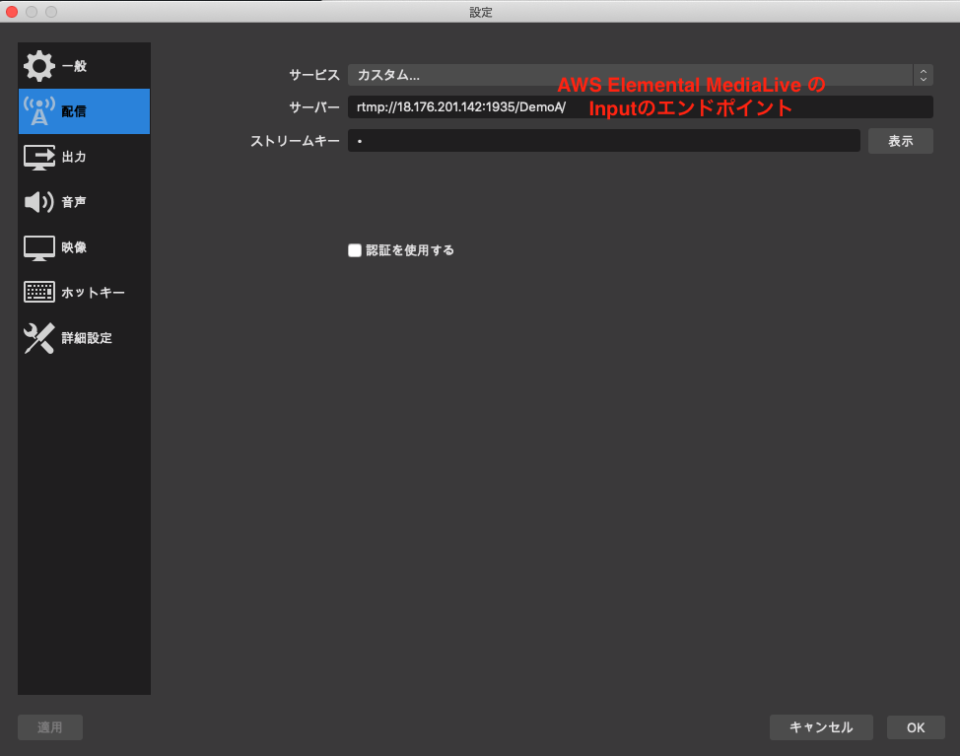Click the サービス field label
The height and width of the screenshot is (756, 960).
pos(314,75)
